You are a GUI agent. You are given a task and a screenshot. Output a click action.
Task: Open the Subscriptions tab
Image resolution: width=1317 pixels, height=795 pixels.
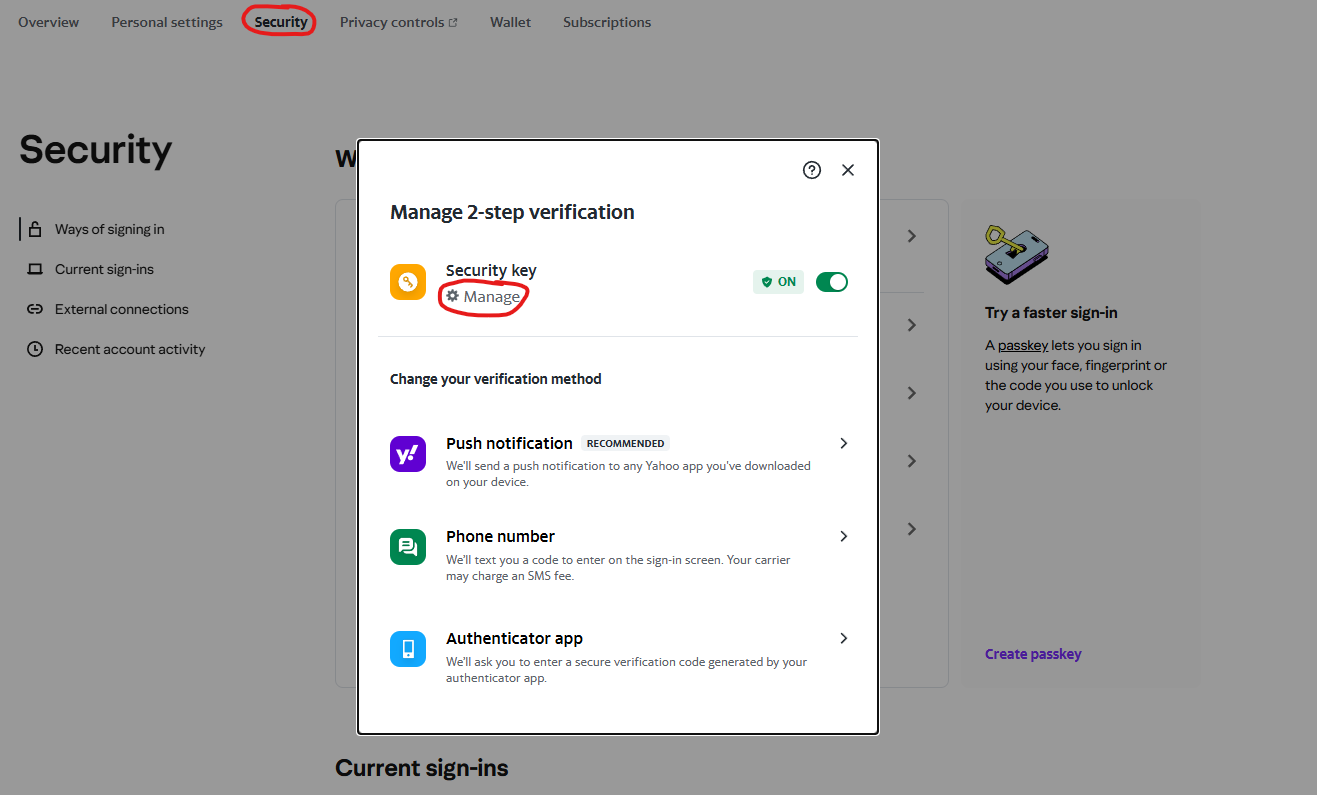pos(607,22)
